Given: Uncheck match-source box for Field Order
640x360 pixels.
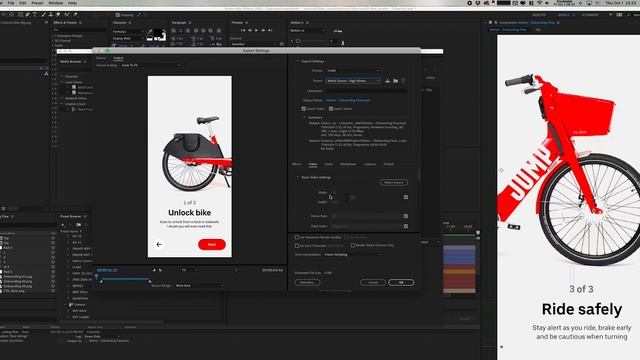Looking at the screenshot, I should tap(406, 226).
